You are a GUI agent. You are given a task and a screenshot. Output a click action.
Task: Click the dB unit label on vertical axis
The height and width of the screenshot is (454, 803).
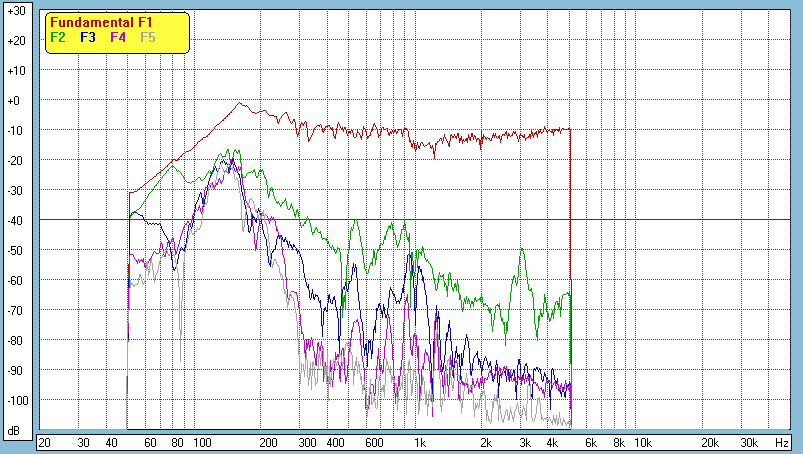(x=15, y=431)
